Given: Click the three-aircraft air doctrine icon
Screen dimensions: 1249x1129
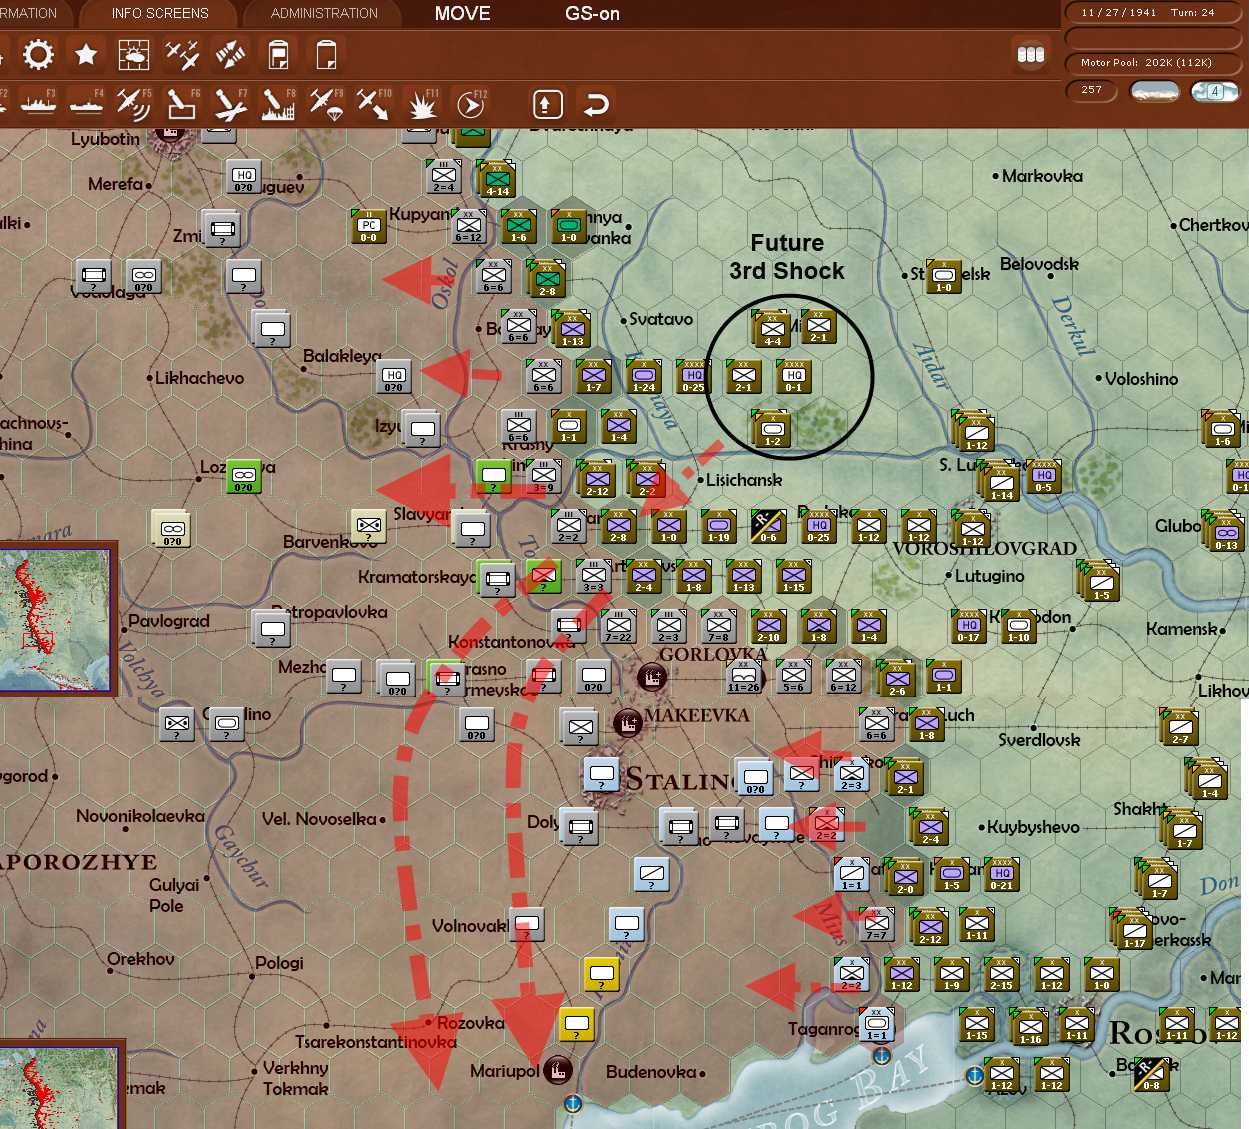Looking at the screenshot, I should tap(182, 54).
